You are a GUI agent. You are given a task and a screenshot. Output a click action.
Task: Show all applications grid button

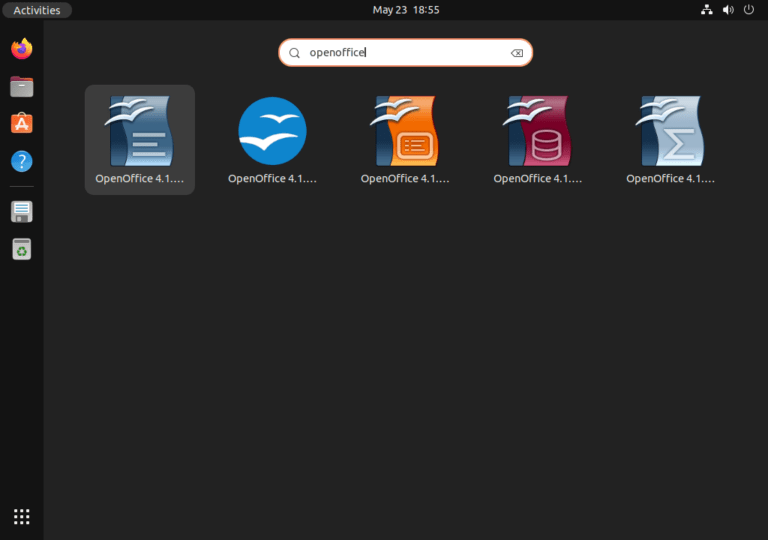pyautogui.click(x=22, y=516)
